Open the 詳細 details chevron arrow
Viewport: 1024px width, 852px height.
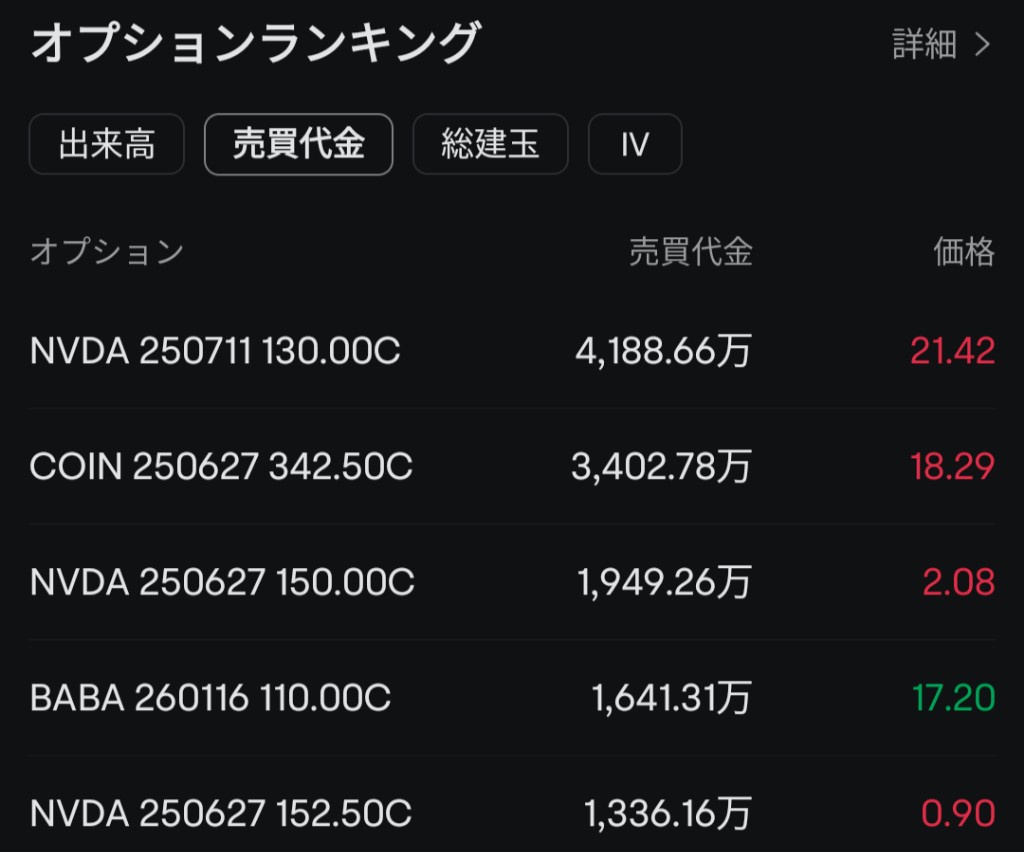pyautogui.click(x=982, y=44)
